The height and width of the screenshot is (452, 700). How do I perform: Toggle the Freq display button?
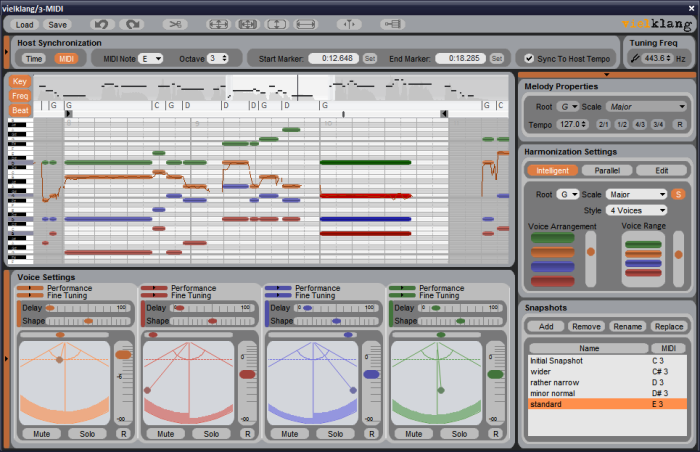[x=20, y=96]
